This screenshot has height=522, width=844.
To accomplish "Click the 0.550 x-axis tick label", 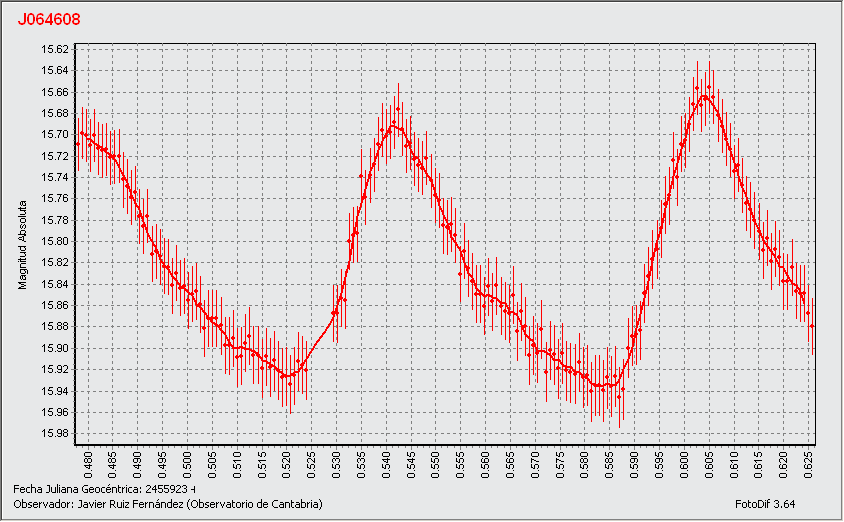I will click(435, 465).
